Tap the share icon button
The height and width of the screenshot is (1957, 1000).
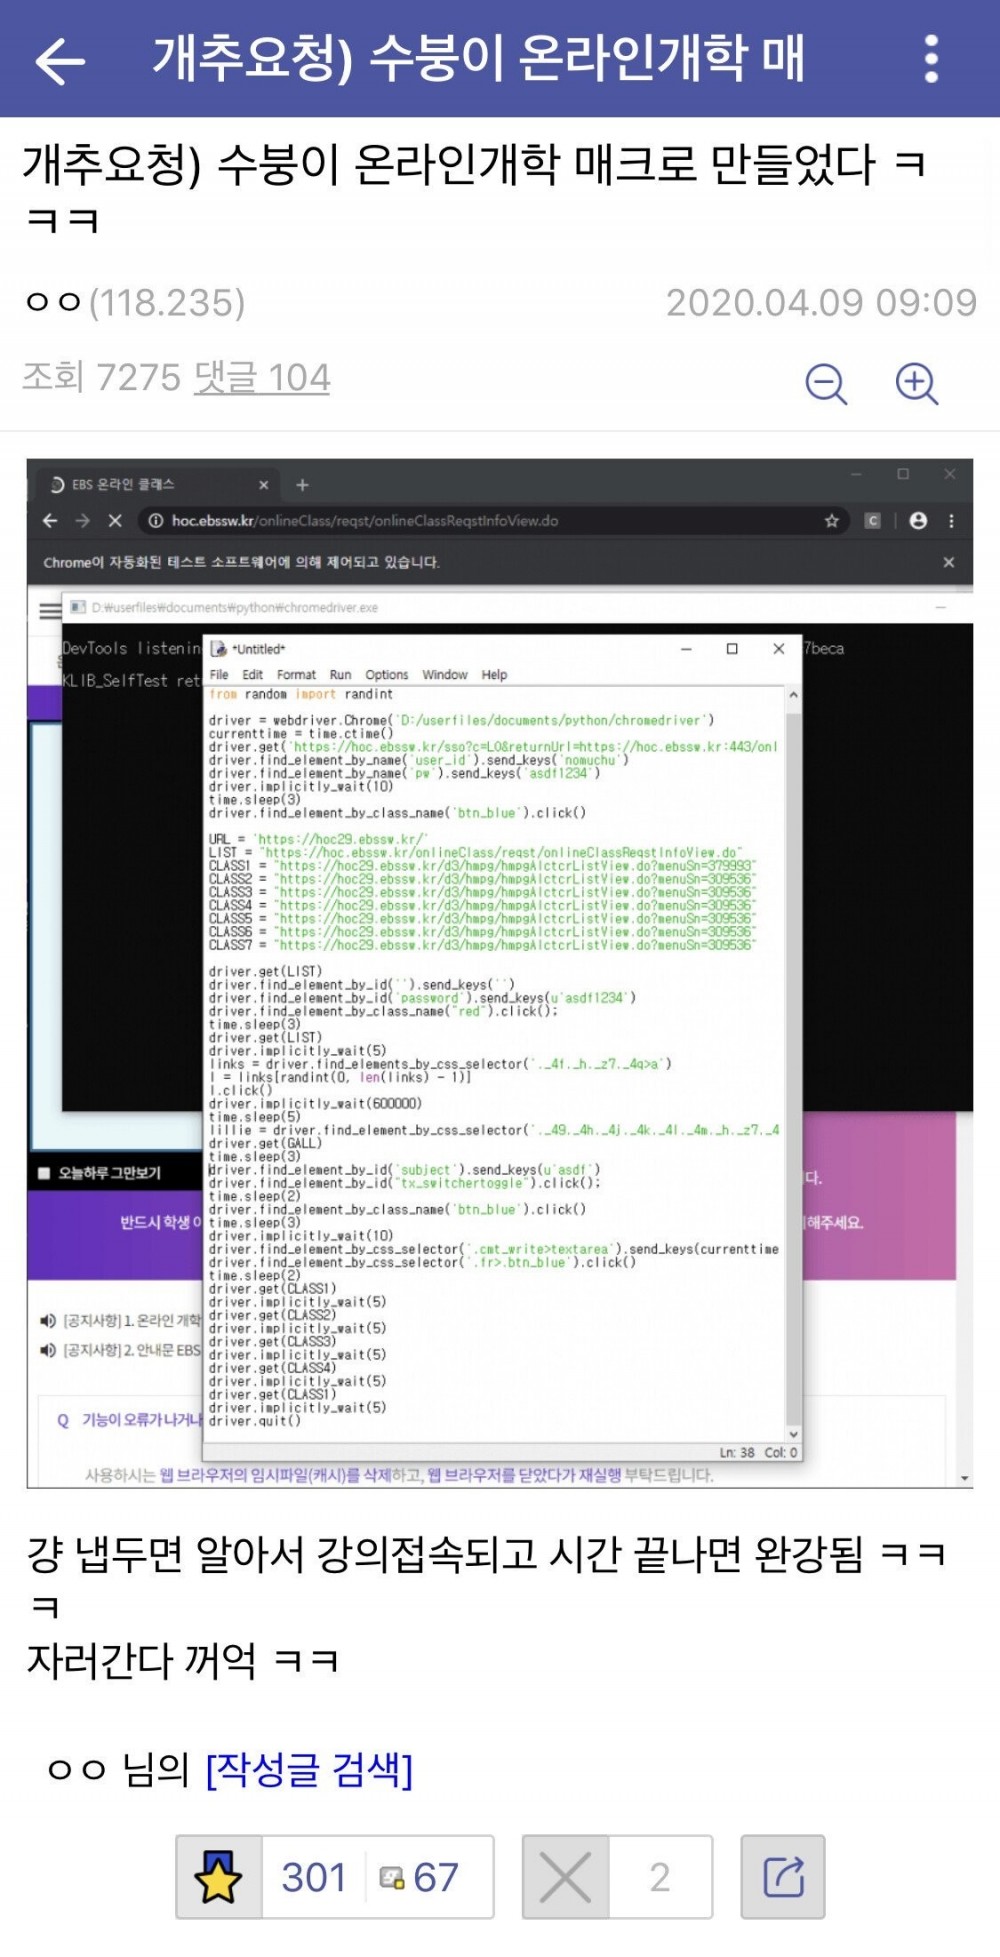click(783, 1877)
